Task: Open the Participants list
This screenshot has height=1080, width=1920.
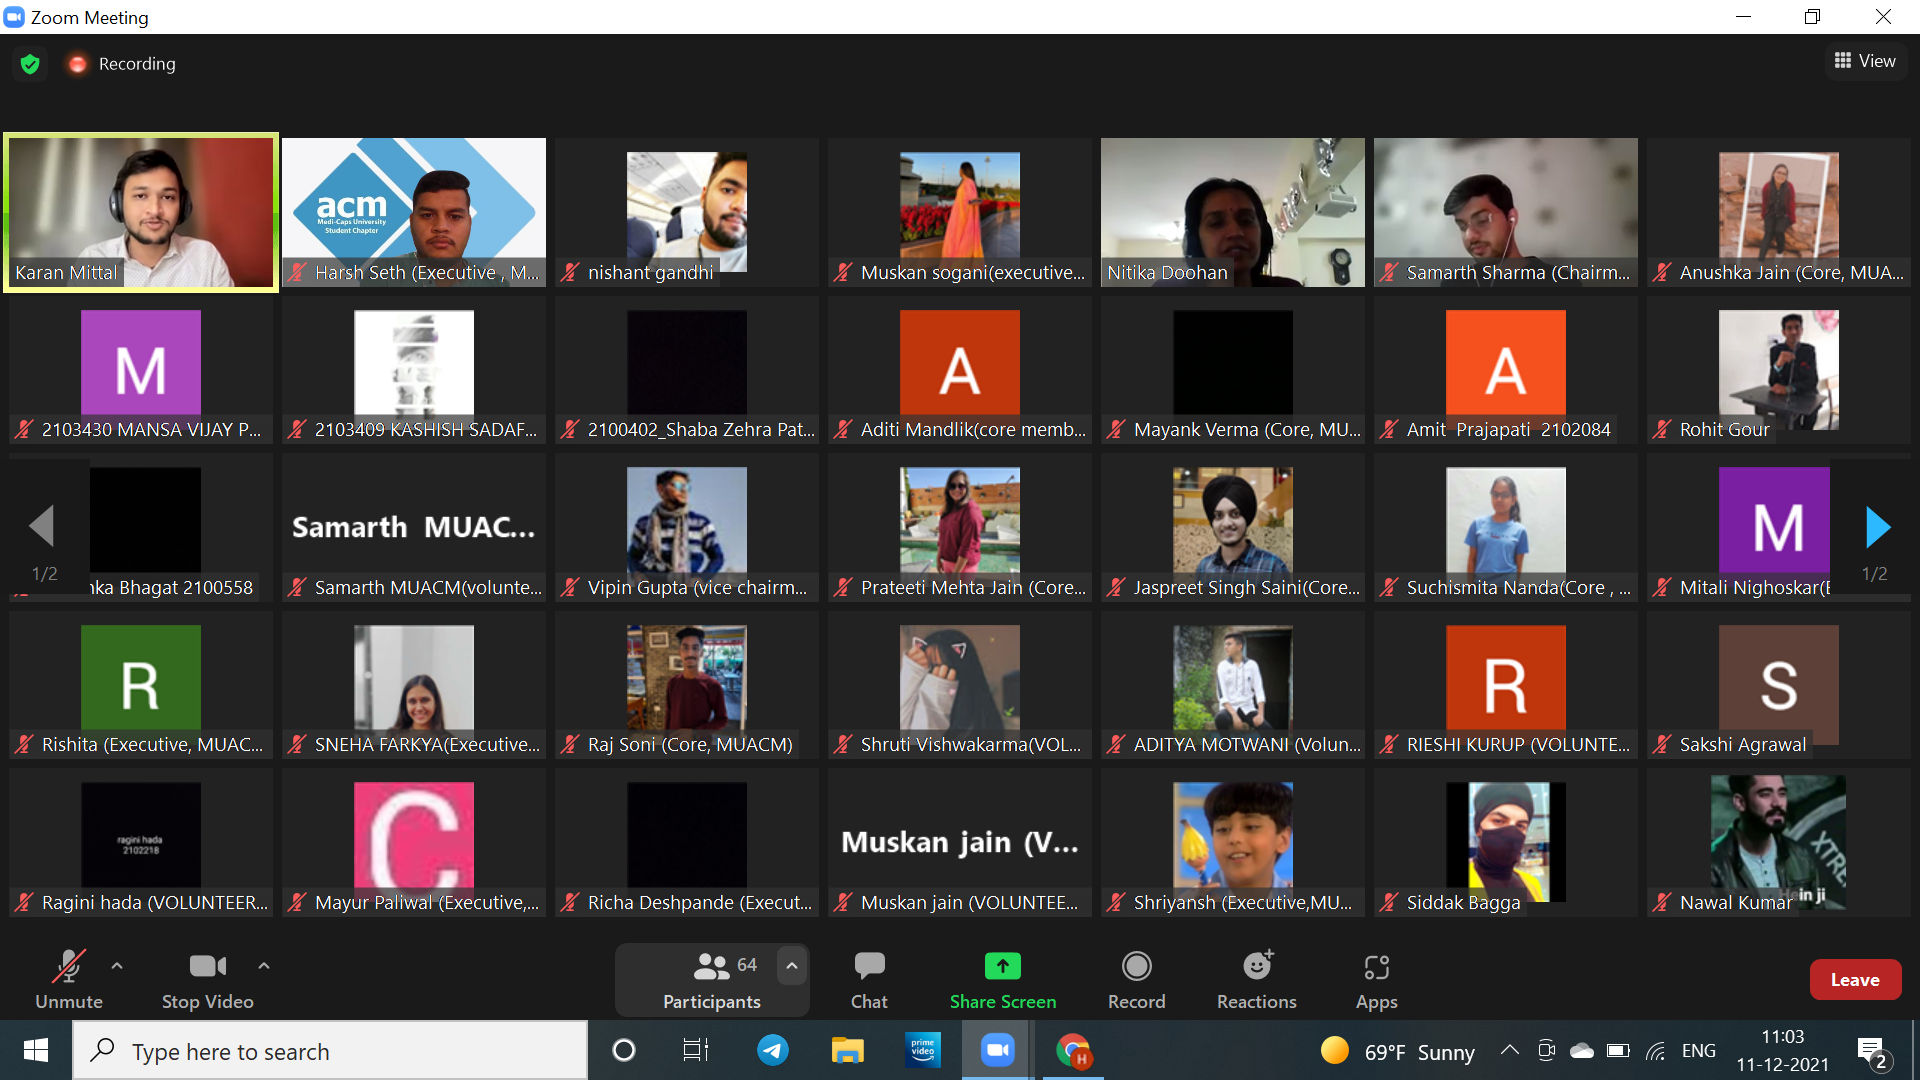Action: click(711, 980)
